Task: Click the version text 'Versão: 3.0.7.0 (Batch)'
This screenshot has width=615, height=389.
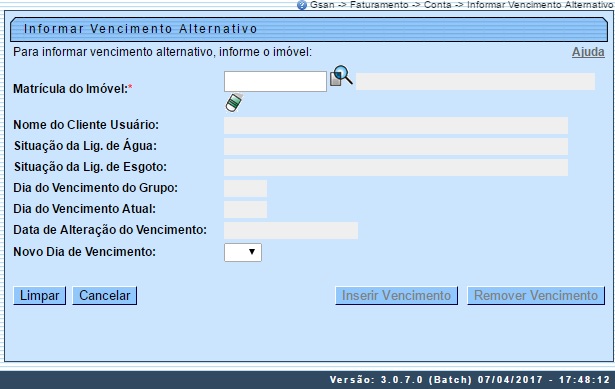Action: pyautogui.click(x=400, y=380)
